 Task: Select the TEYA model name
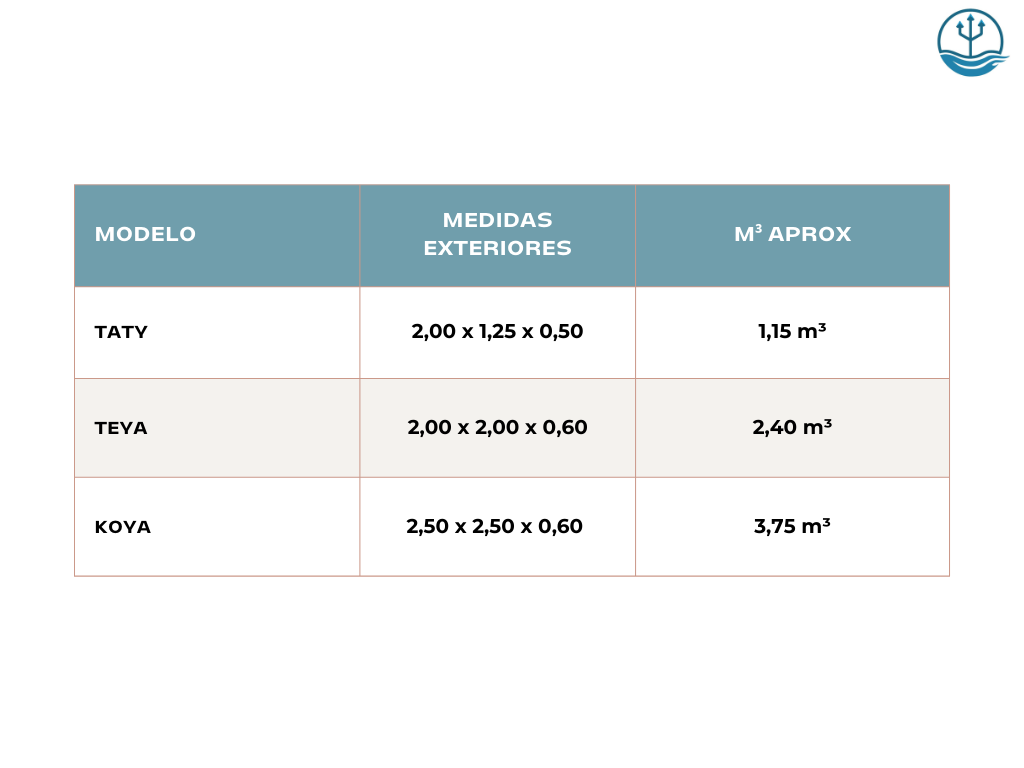(x=121, y=428)
